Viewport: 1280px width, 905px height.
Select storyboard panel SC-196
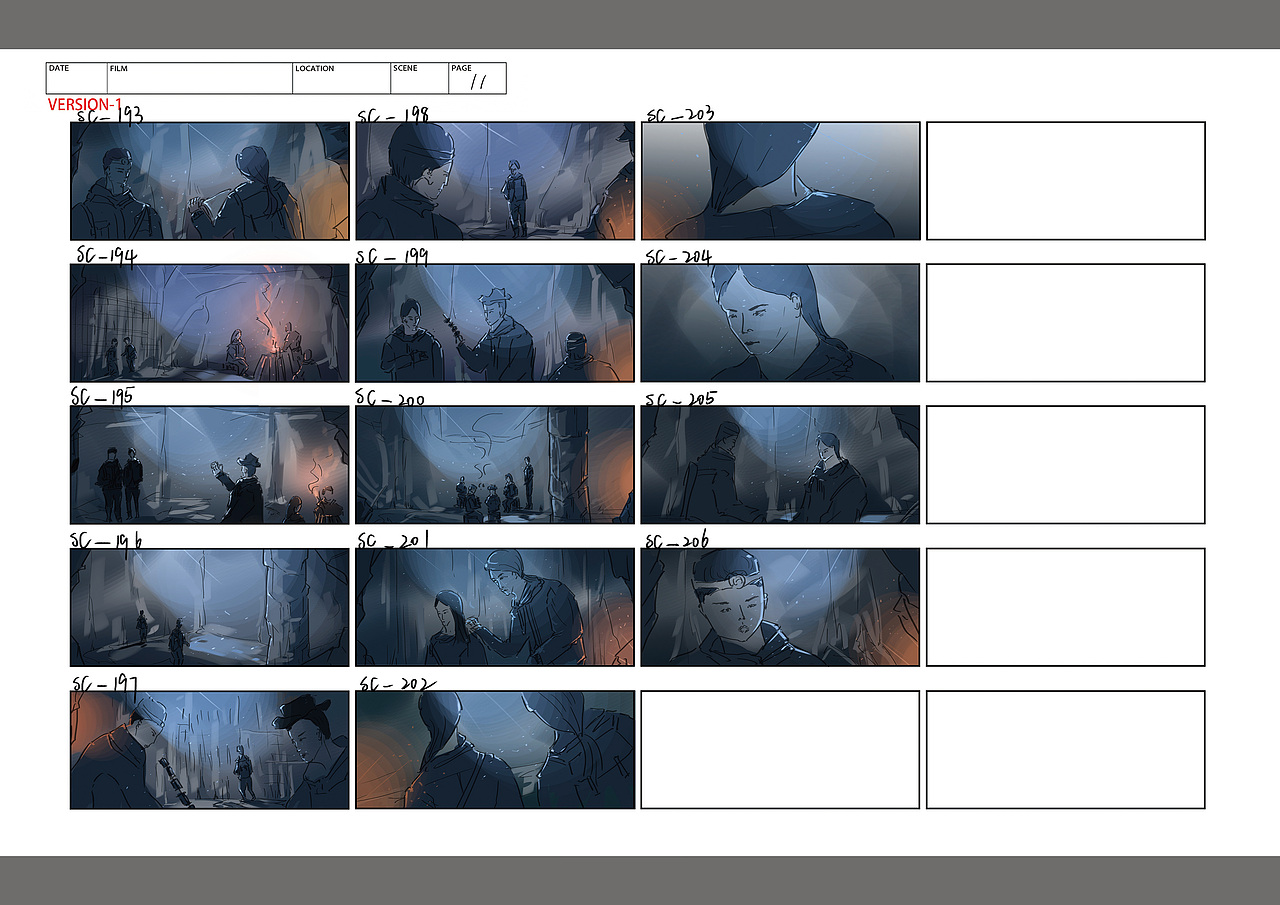tap(210, 607)
